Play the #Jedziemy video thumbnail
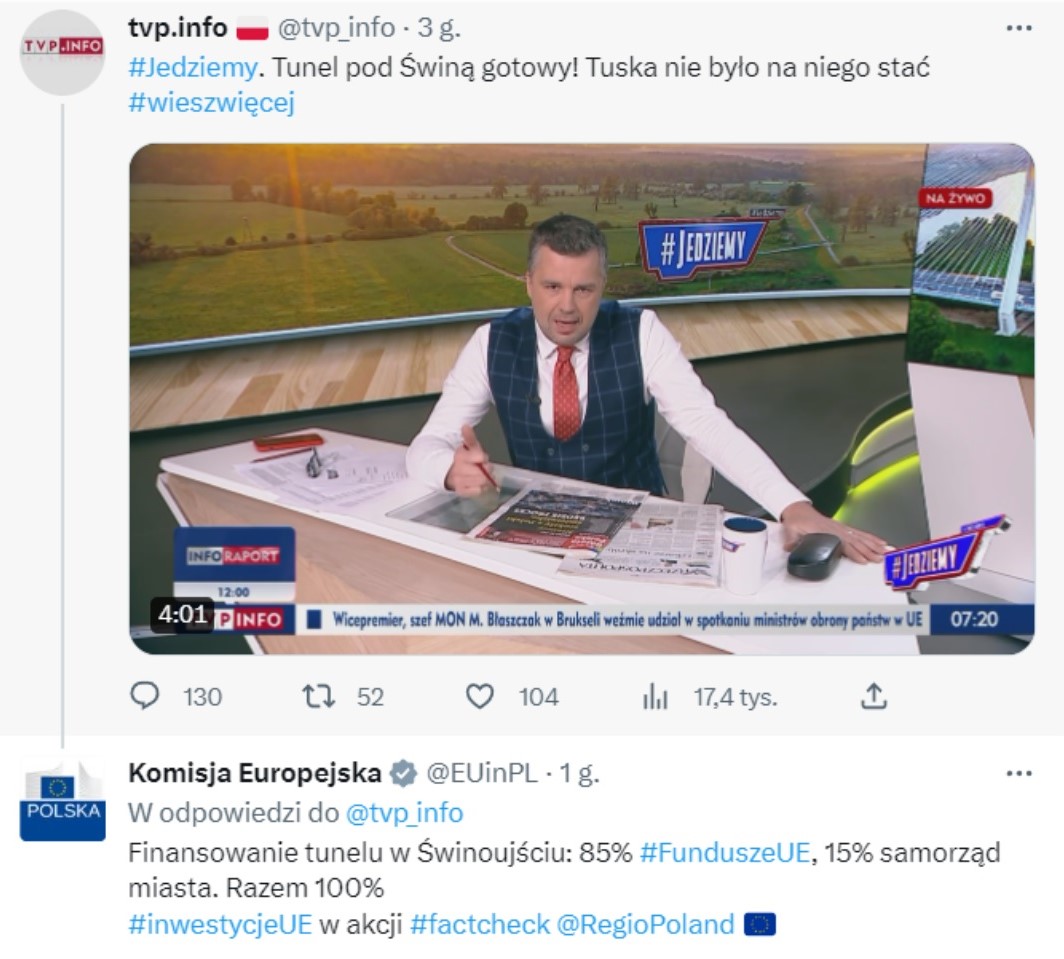The height and width of the screenshot is (959, 1064). [582, 399]
